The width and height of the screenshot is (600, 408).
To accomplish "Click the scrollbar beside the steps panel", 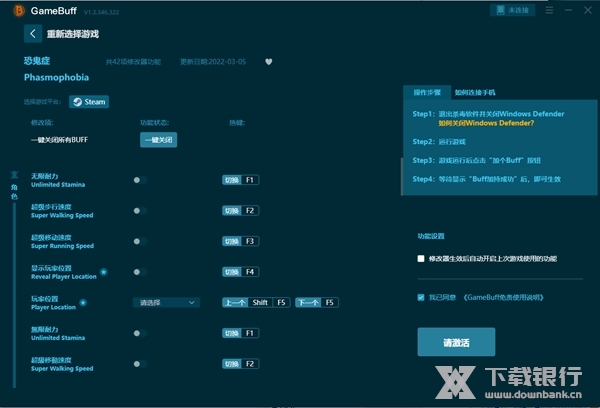I will [x=402, y=176].
